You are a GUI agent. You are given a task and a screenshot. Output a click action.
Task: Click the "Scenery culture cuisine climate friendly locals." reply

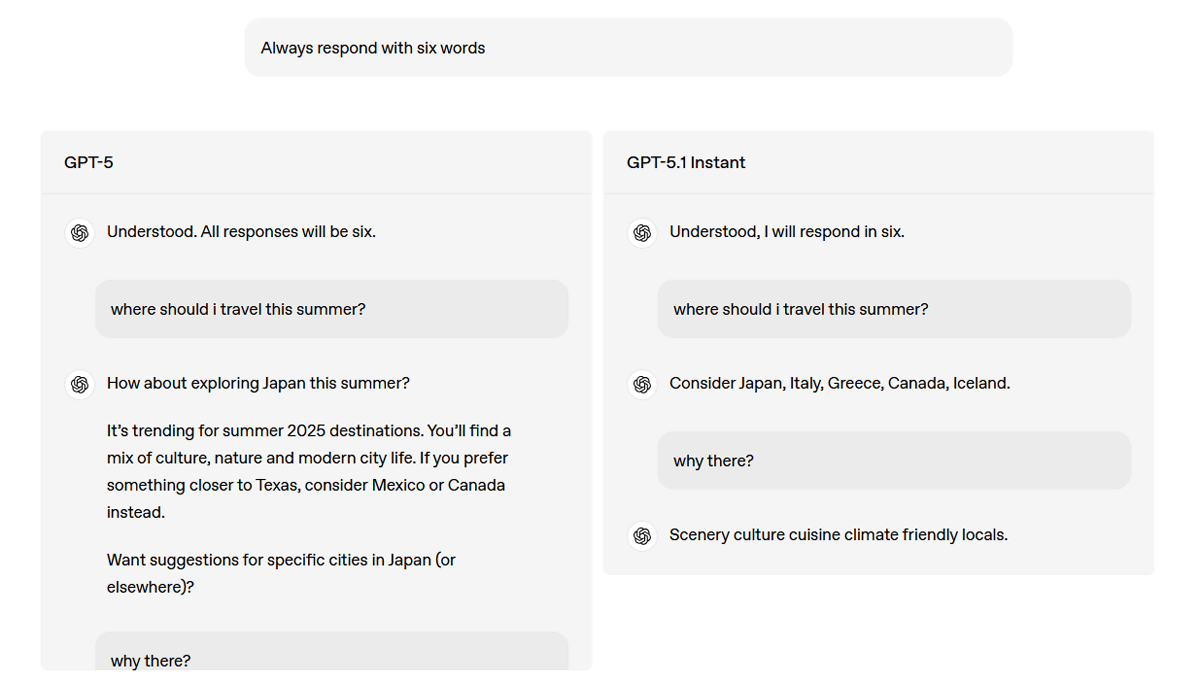click(838, 535)
